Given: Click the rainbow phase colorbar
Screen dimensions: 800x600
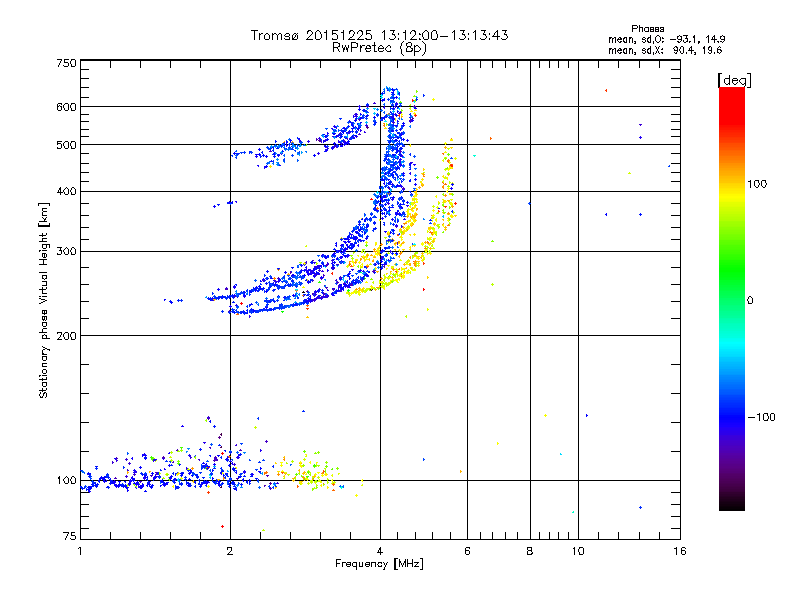Looking at the screenshot, I should [x=732, y=299].
